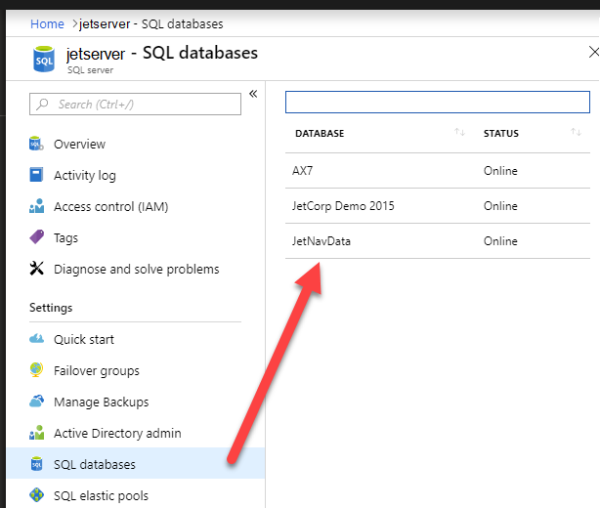Click the database filter input box
The image size is (600, 508).
point(437,102)
